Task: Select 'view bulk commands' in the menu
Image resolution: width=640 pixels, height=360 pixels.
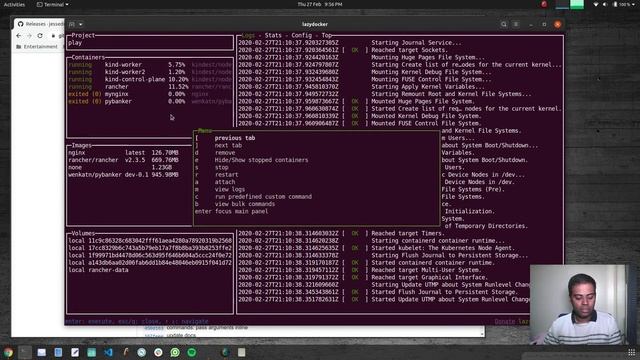Action: click(x=317, y=204)
